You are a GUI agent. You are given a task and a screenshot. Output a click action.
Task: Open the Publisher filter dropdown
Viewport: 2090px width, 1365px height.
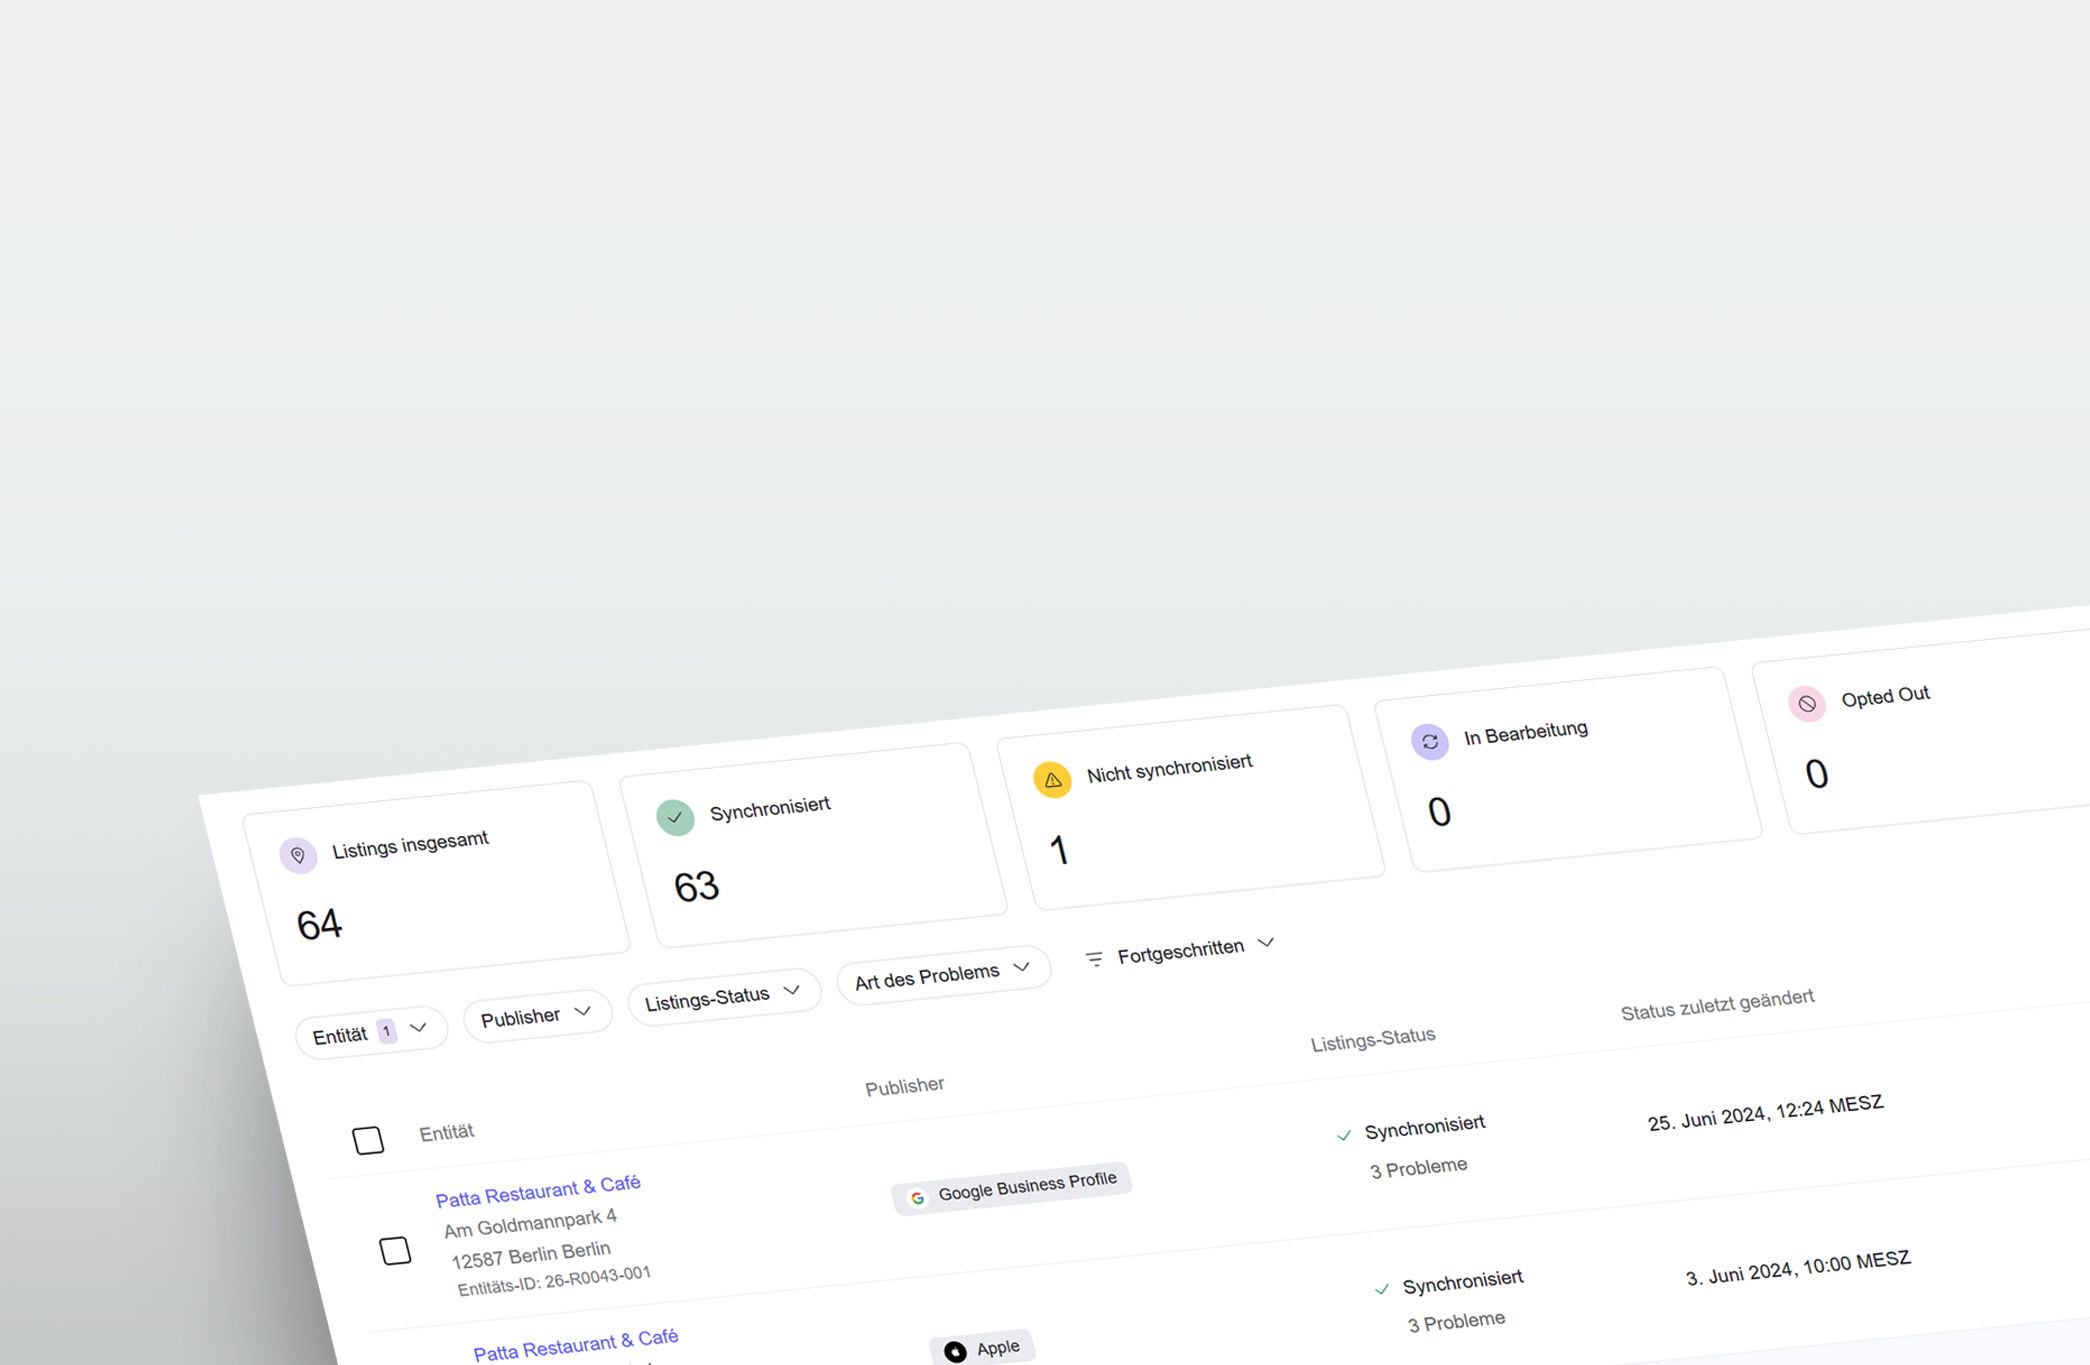(x=537, y=1016)
